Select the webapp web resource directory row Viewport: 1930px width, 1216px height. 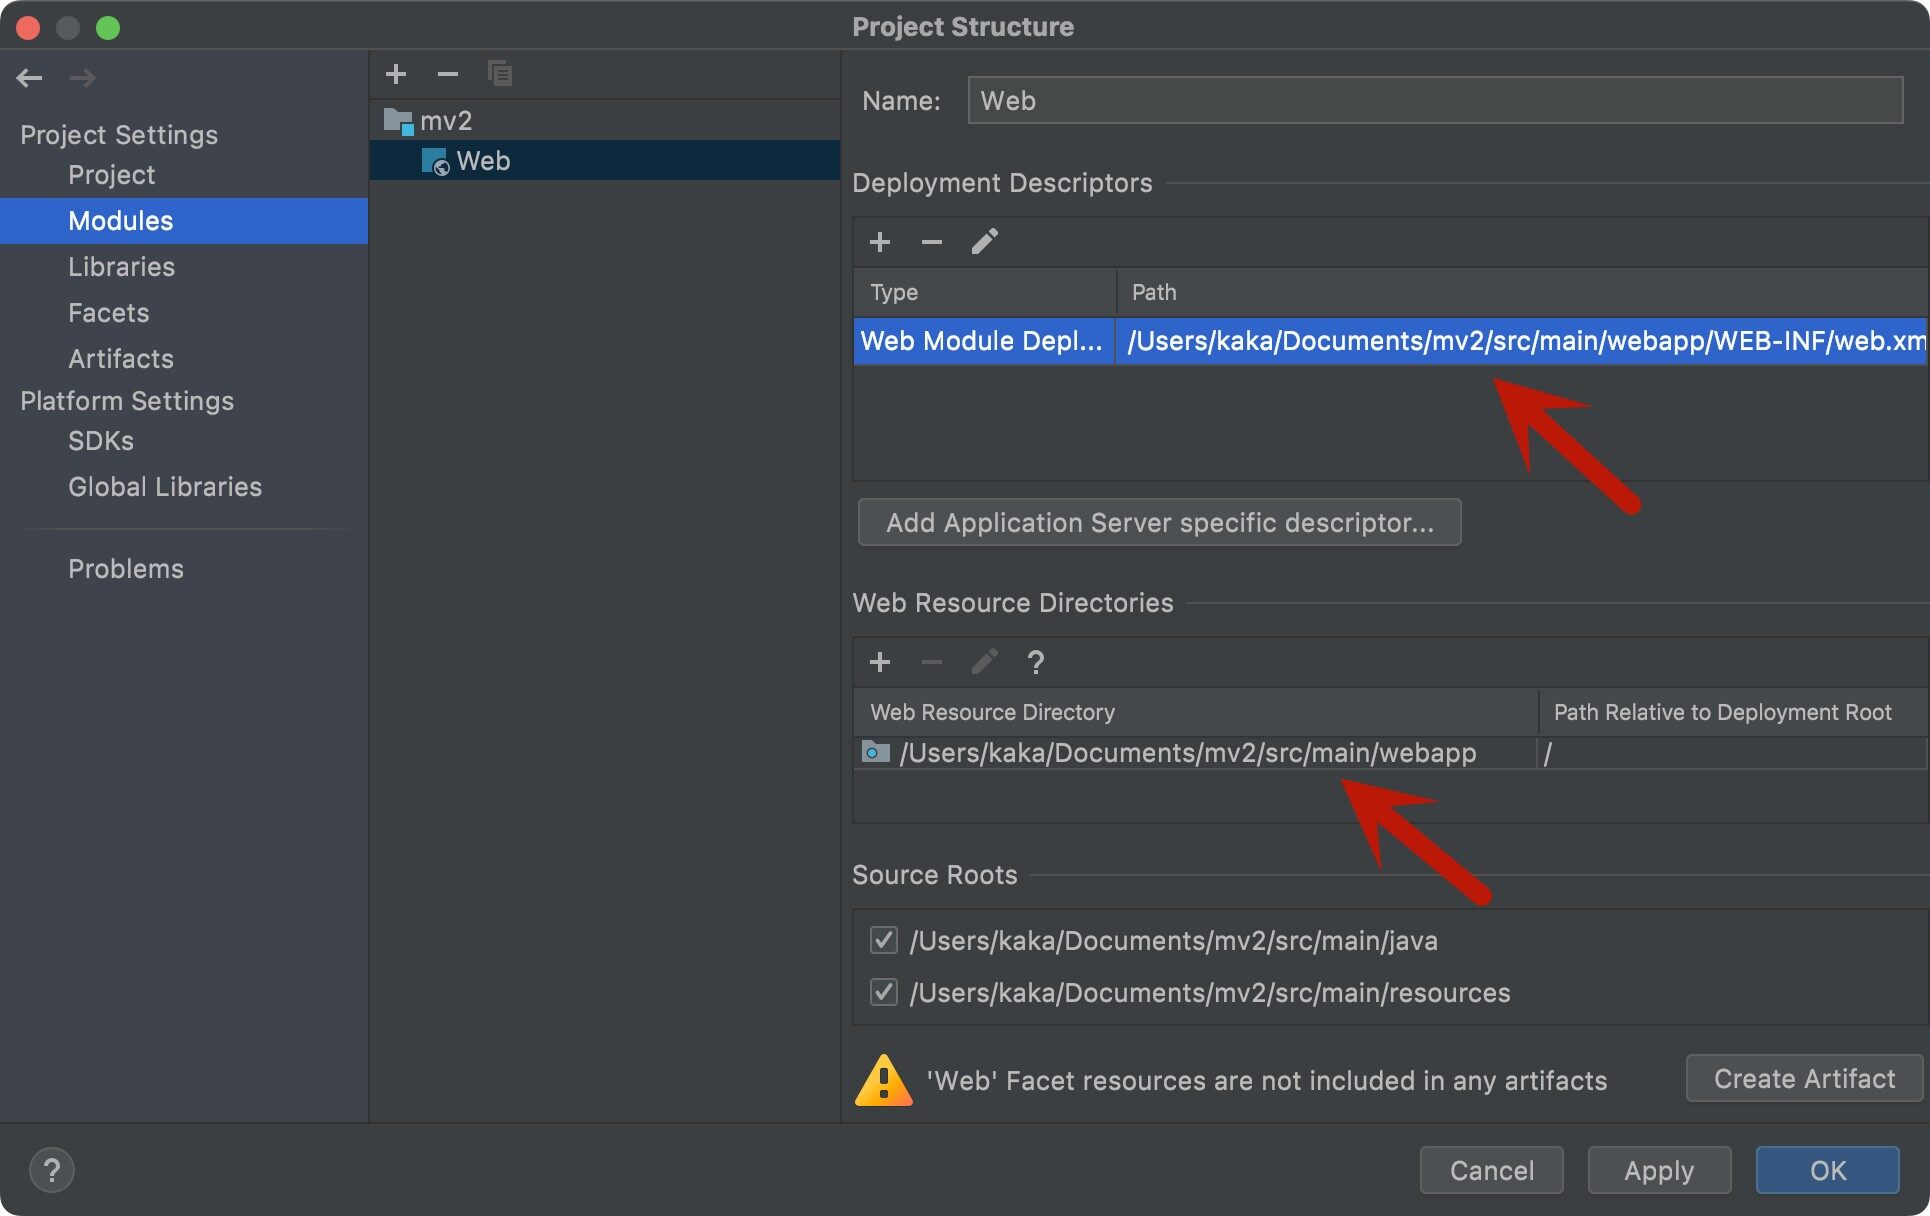point(1187,753)
